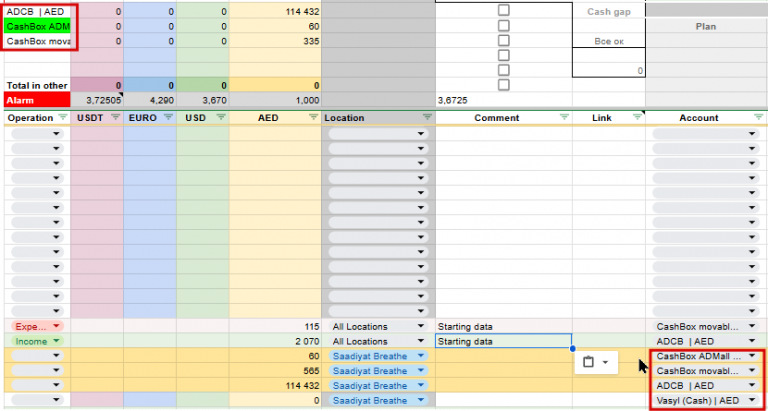Viewport: 768px width, 411px height.
Task: Open the Comment column filter icon
Action: [x=564, y=118]
